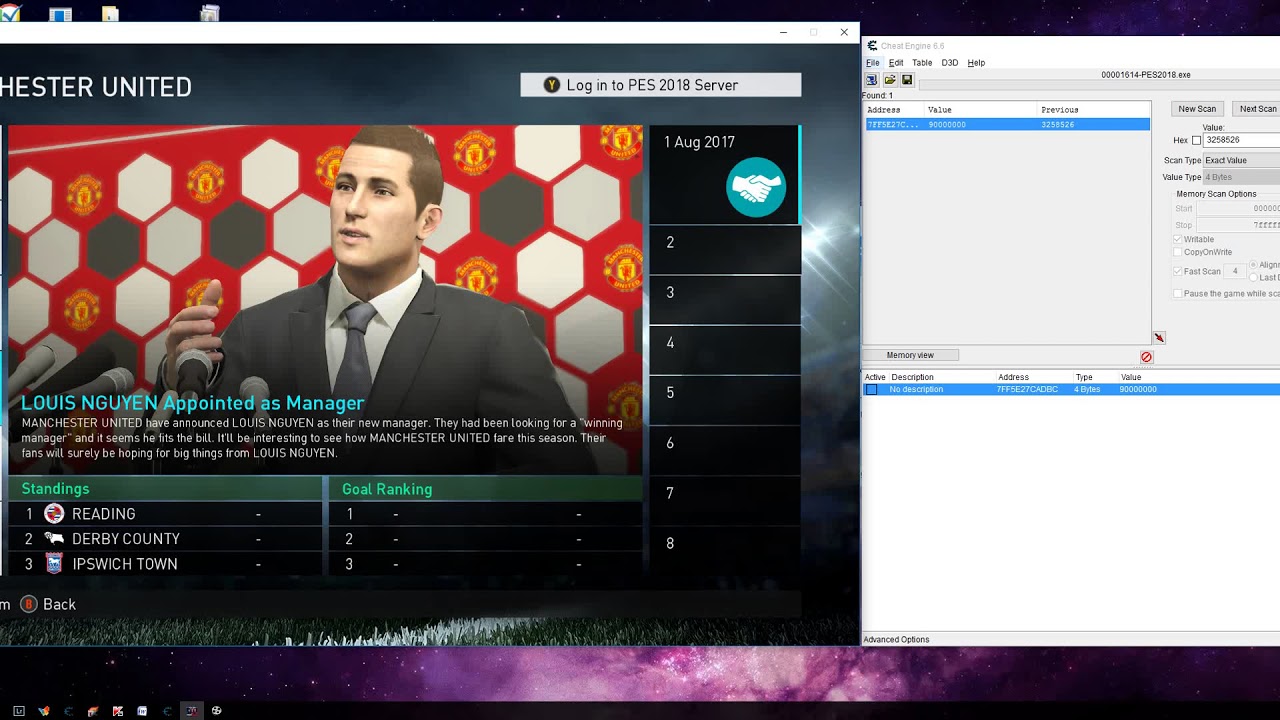1280x720 pixels.
Task: Open the Kaspersky icon in the taskbar
Action: click(x=118, y=711)
